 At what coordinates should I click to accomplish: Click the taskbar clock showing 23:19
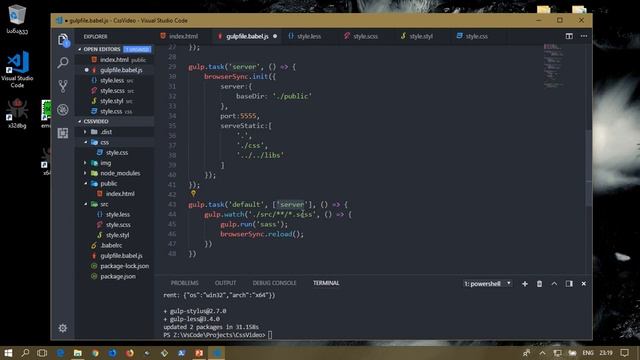(606, 353)
